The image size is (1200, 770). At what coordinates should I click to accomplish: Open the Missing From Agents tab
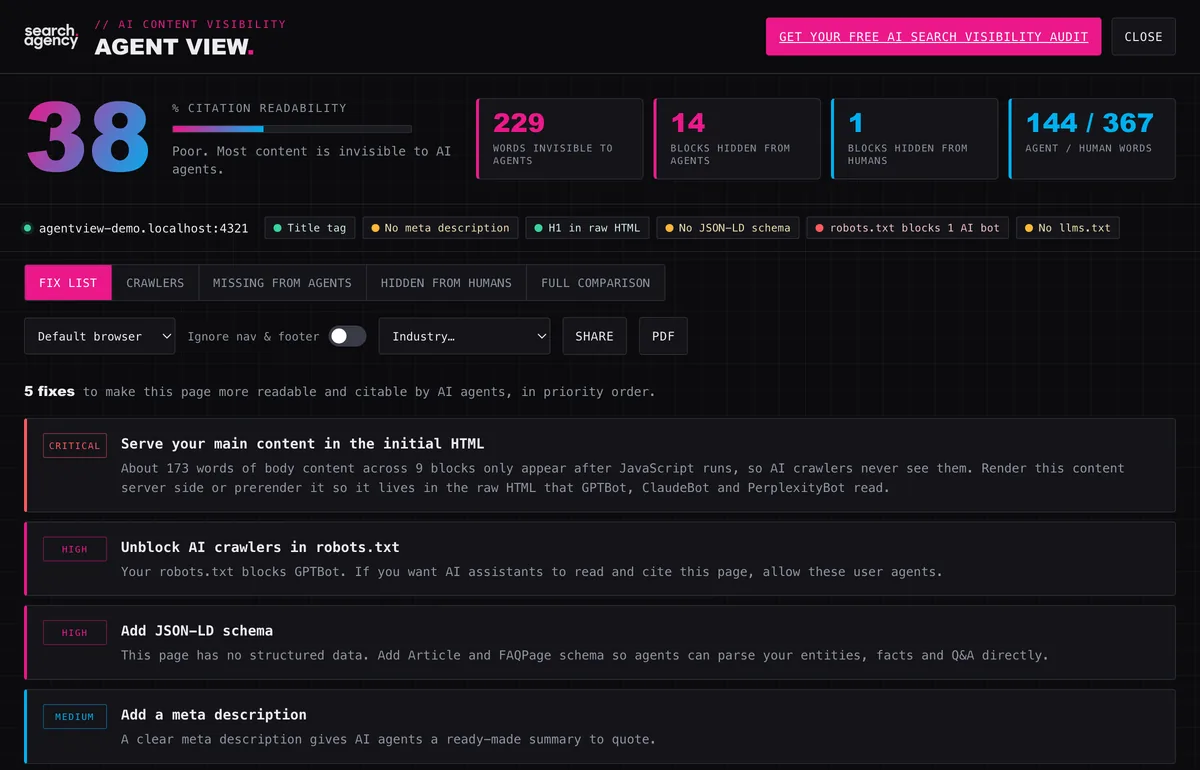pos(282,283)
